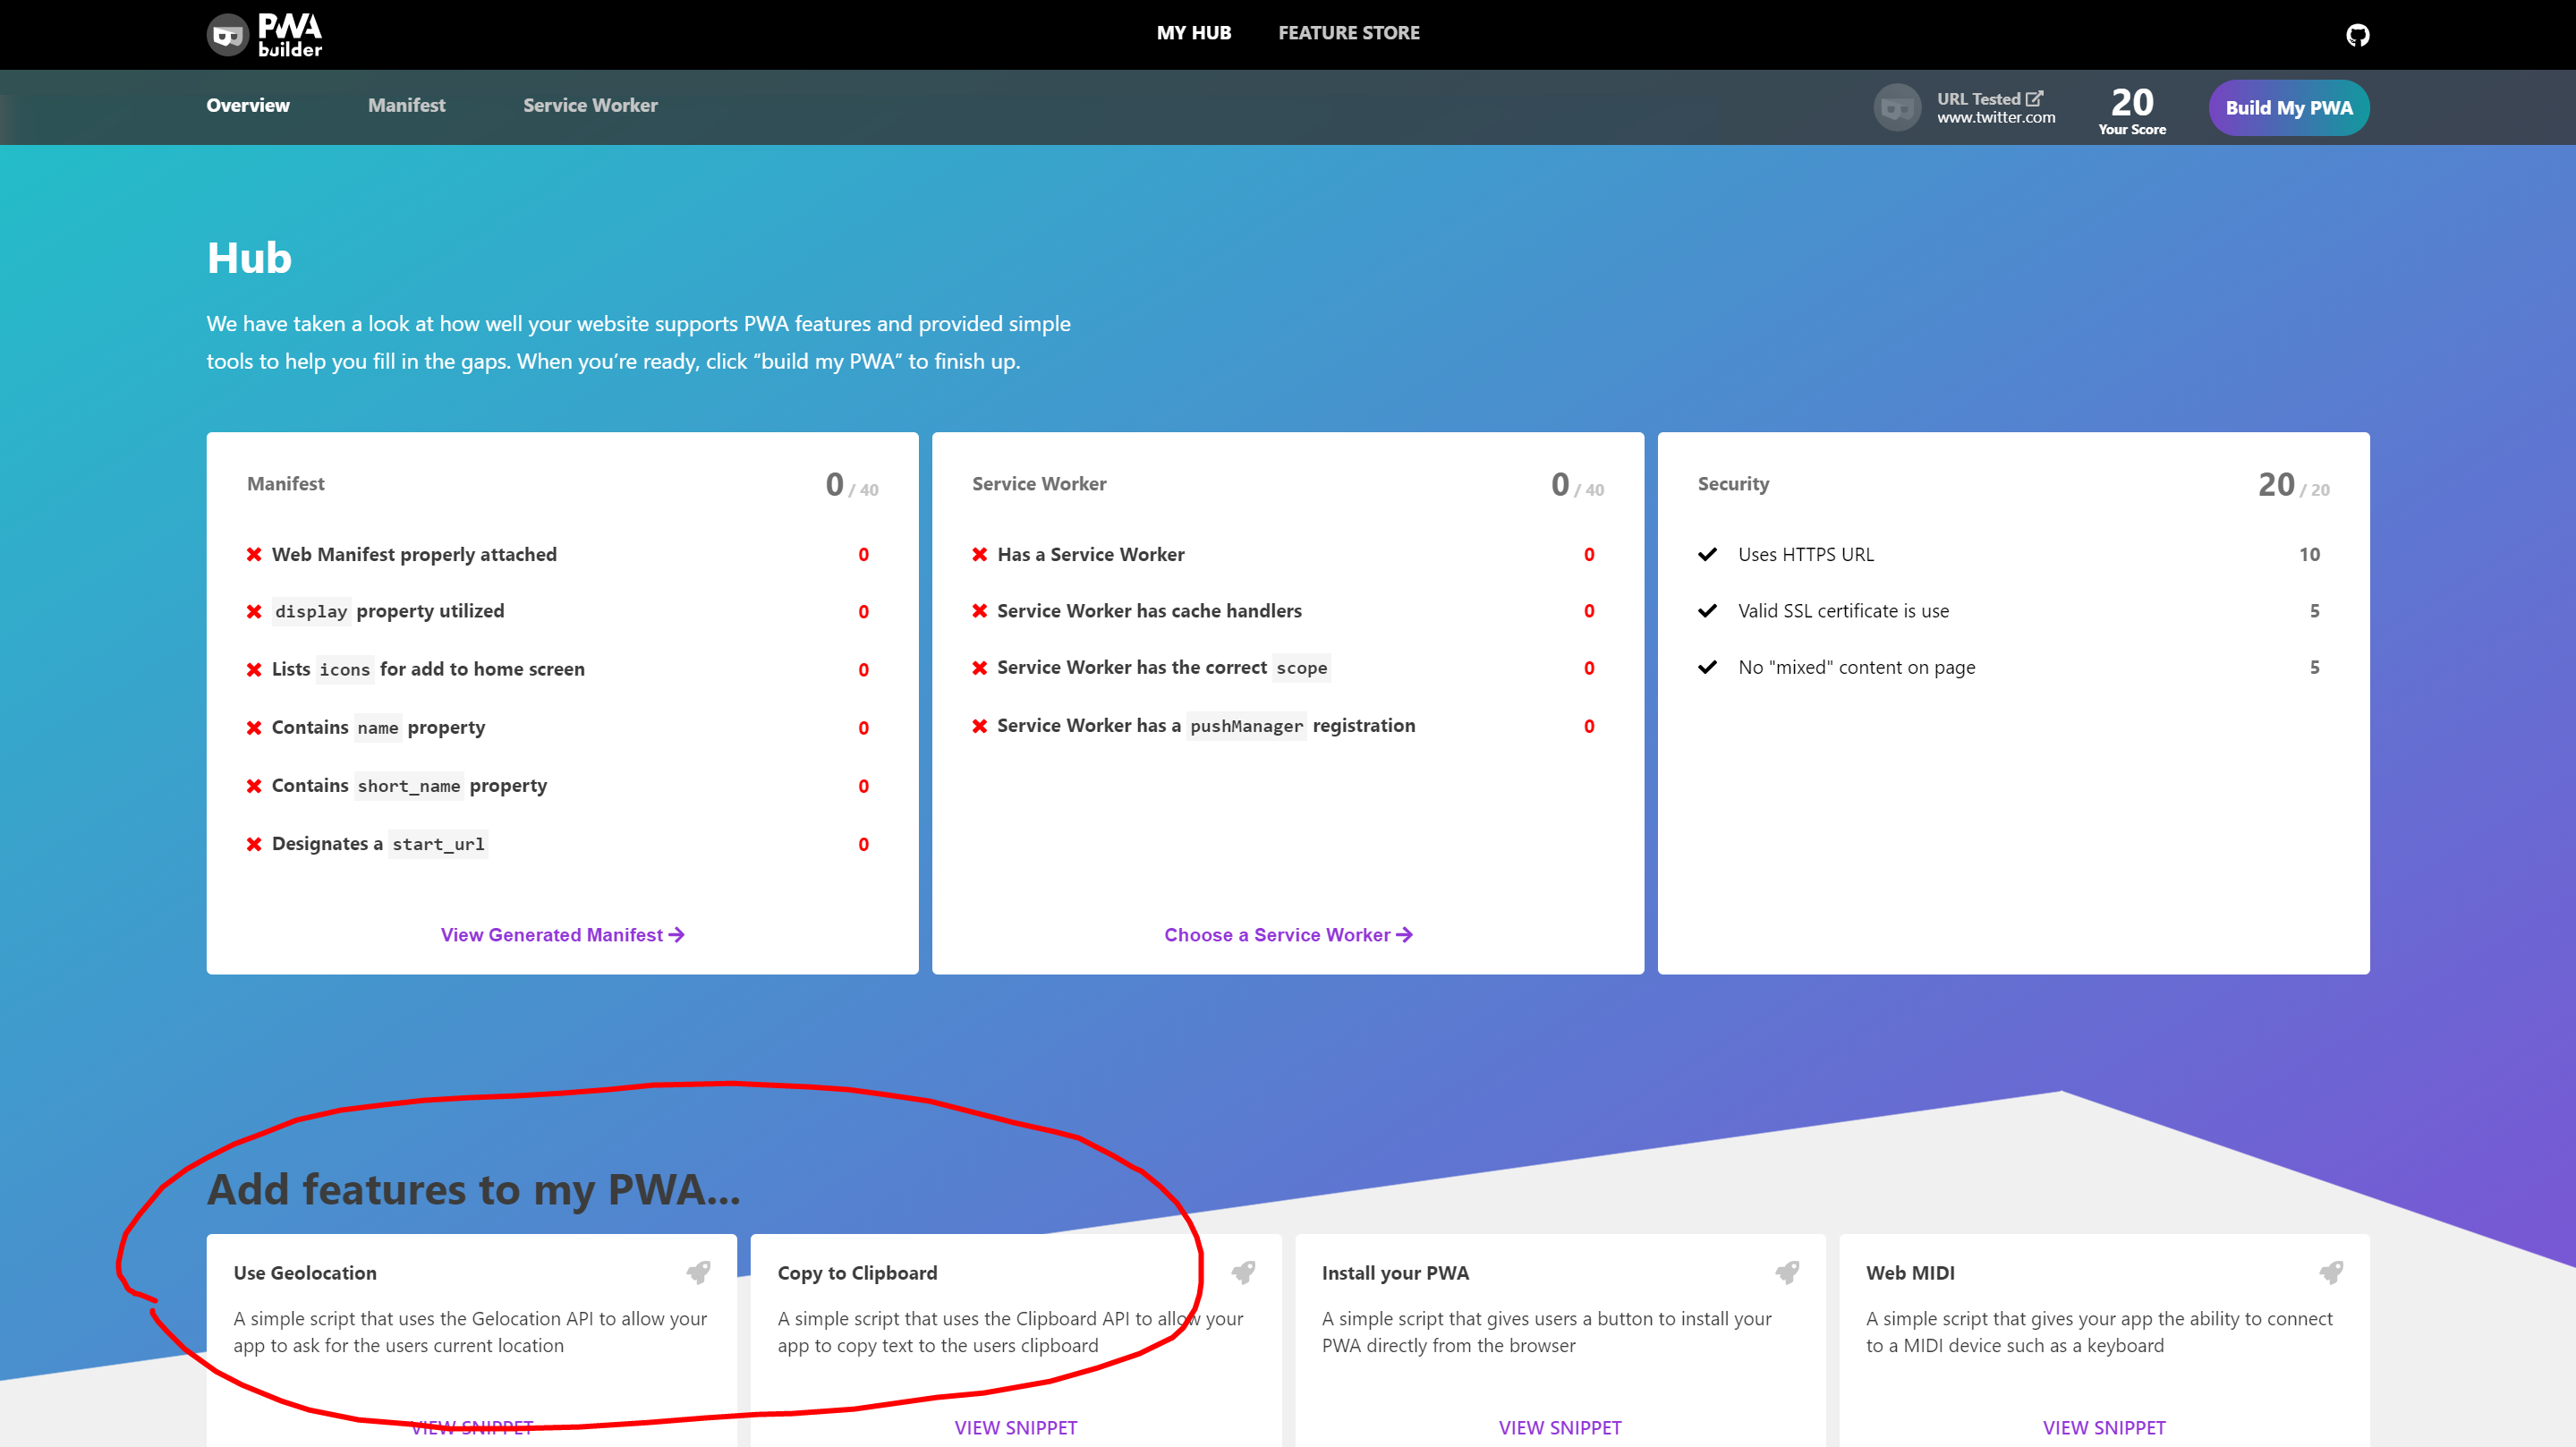Click checkmark beside Valid SSL certificate
2576x1447 pixels.
[x=1708, y=610]
